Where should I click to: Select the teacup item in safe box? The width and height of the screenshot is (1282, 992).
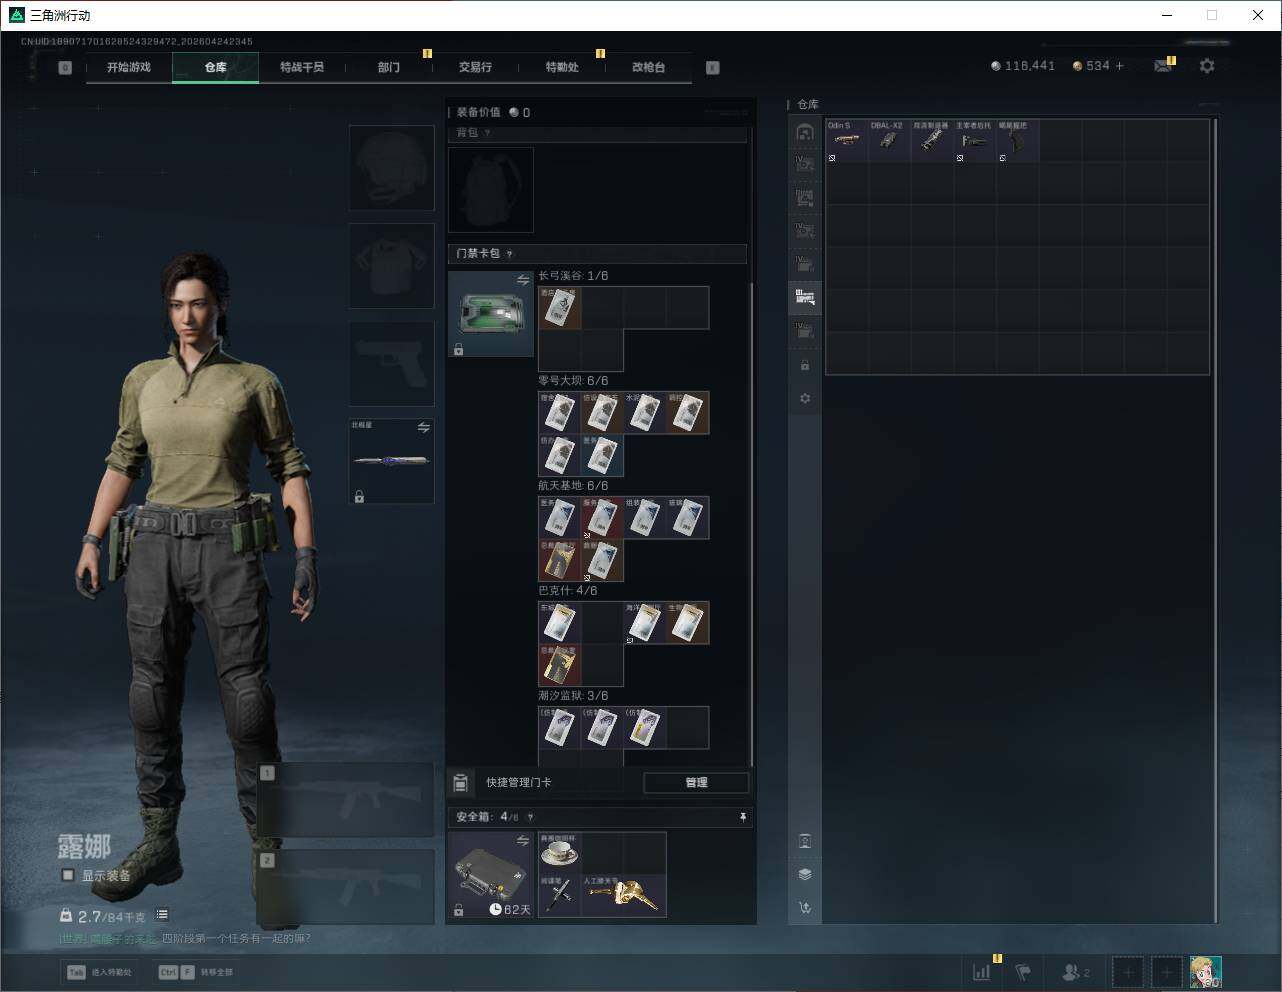click(560, 853)
